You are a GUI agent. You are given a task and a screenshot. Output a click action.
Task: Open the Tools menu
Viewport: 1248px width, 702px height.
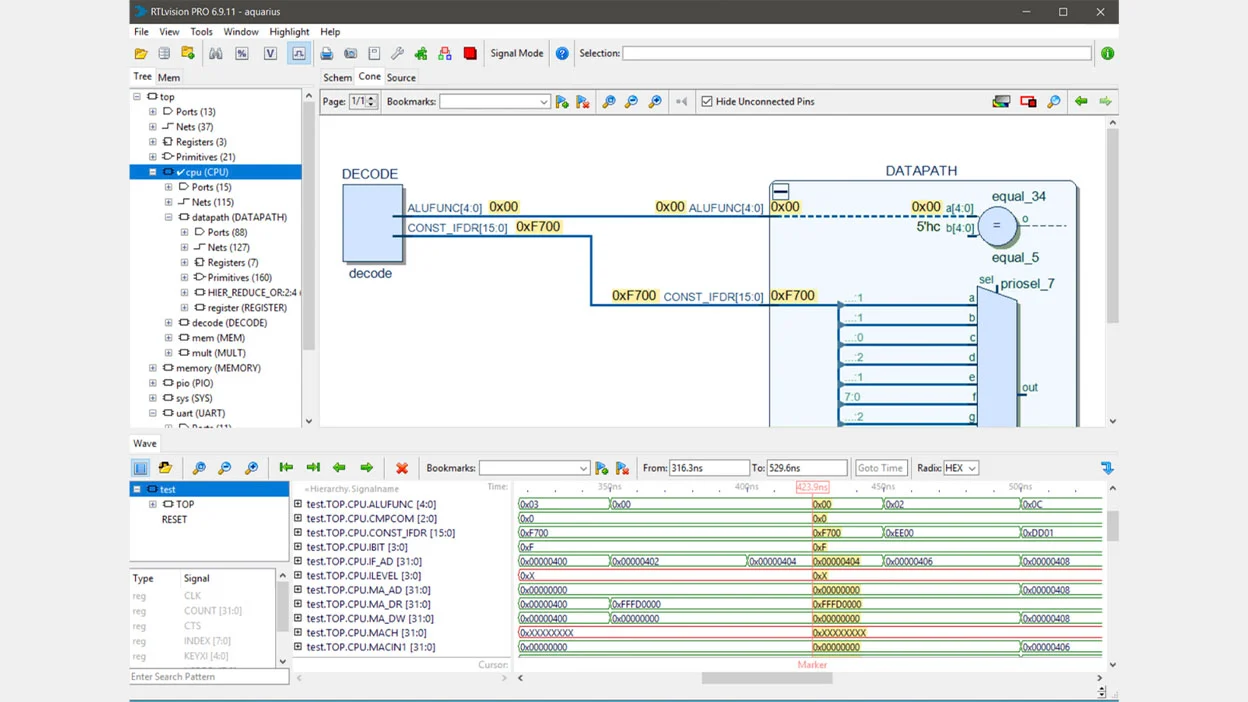(x=201, y=32)
